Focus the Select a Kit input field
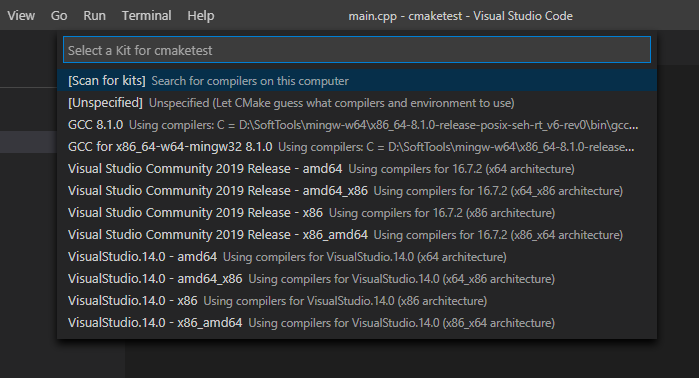699x378 pixels. click(357, 50)
